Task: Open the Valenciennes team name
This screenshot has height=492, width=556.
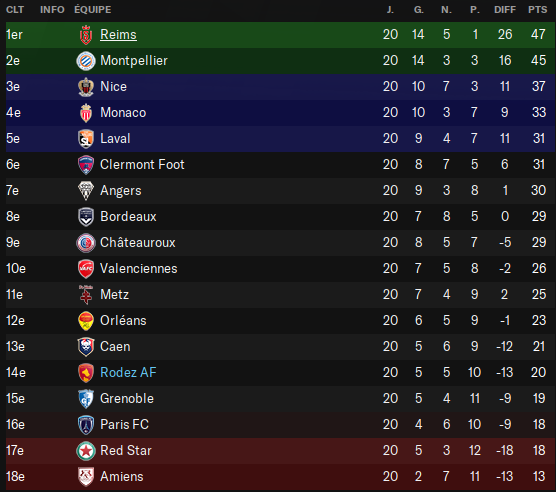Action: point(139,268)
